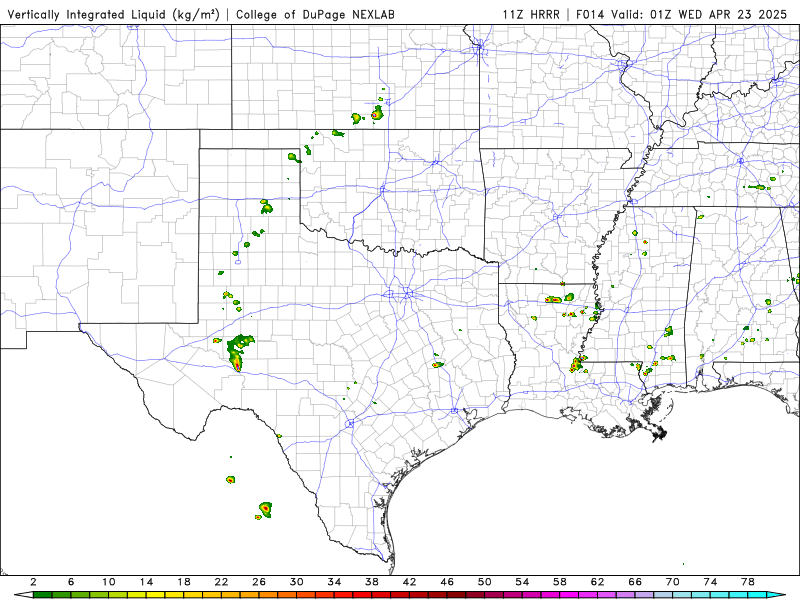Click the colorbar label '62'

point(597,582)
